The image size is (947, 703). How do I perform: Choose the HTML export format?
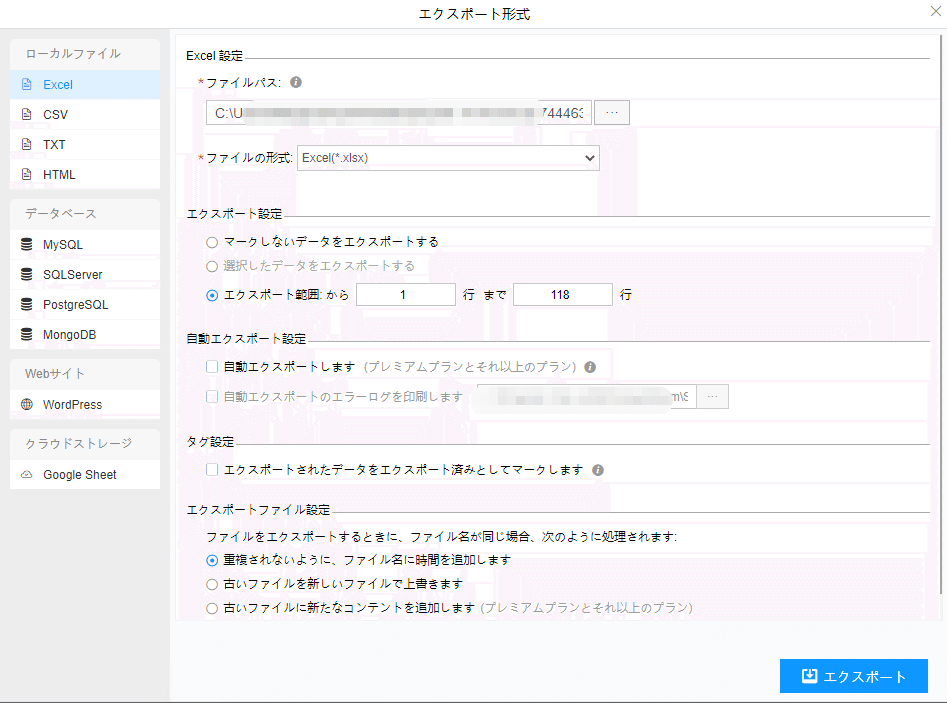pos(59,175)
